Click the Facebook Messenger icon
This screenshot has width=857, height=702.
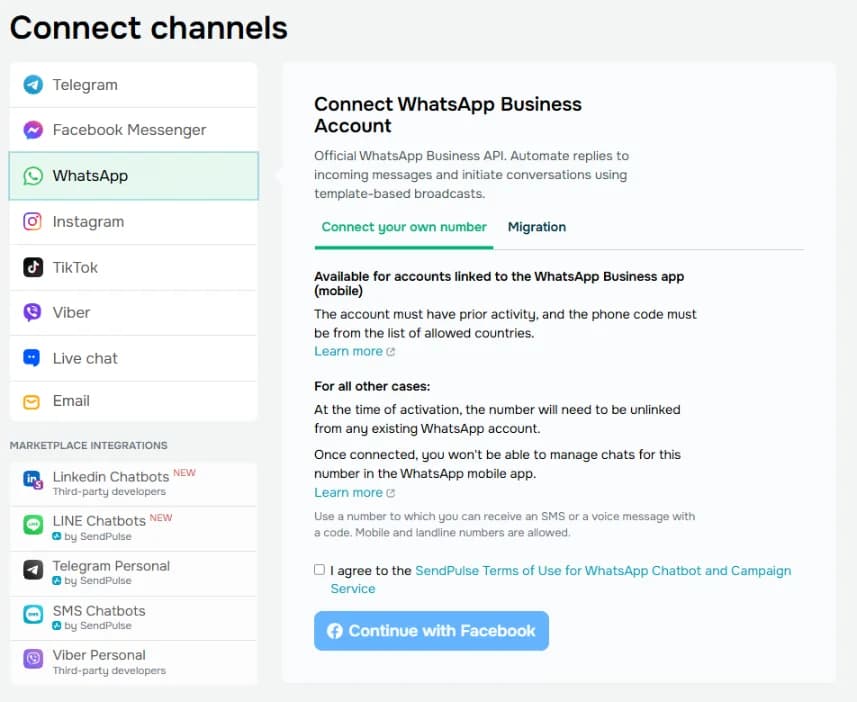click(33, 130)
